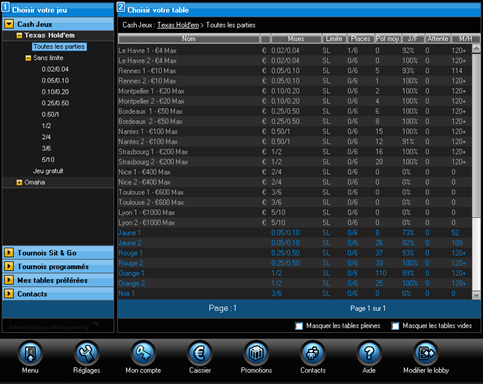The width and height of the screenshot is (483, 384).
Task: Select the Orange 2 table row
Action: click(x=295, y=283)
